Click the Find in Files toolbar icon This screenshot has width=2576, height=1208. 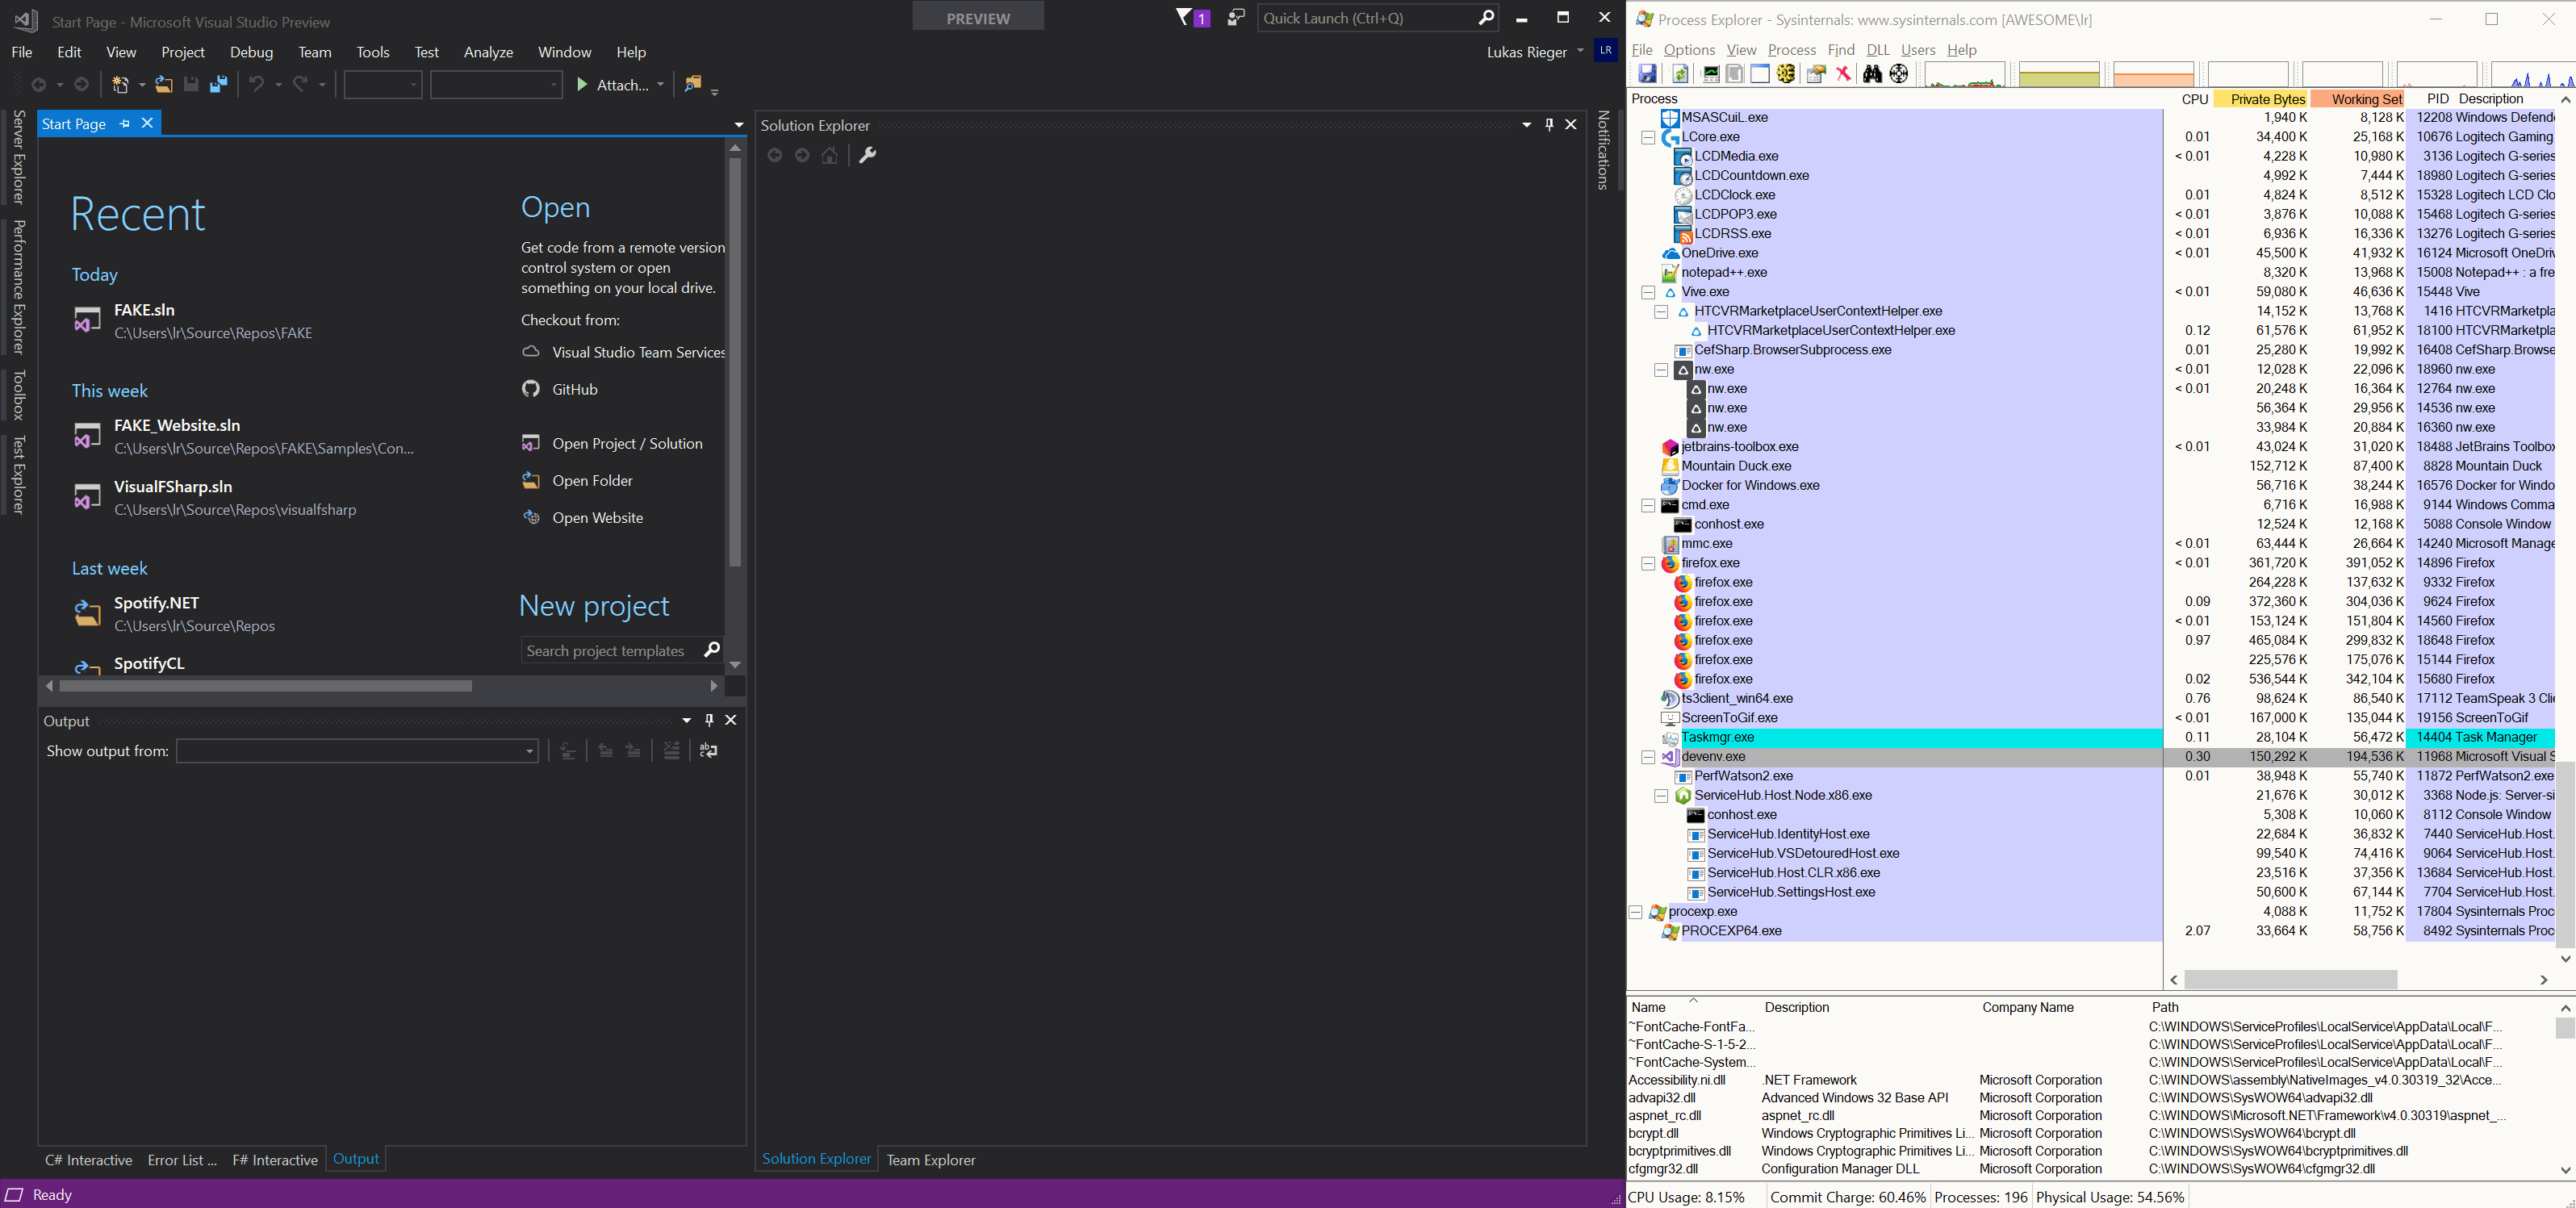[x=693, y=85]
